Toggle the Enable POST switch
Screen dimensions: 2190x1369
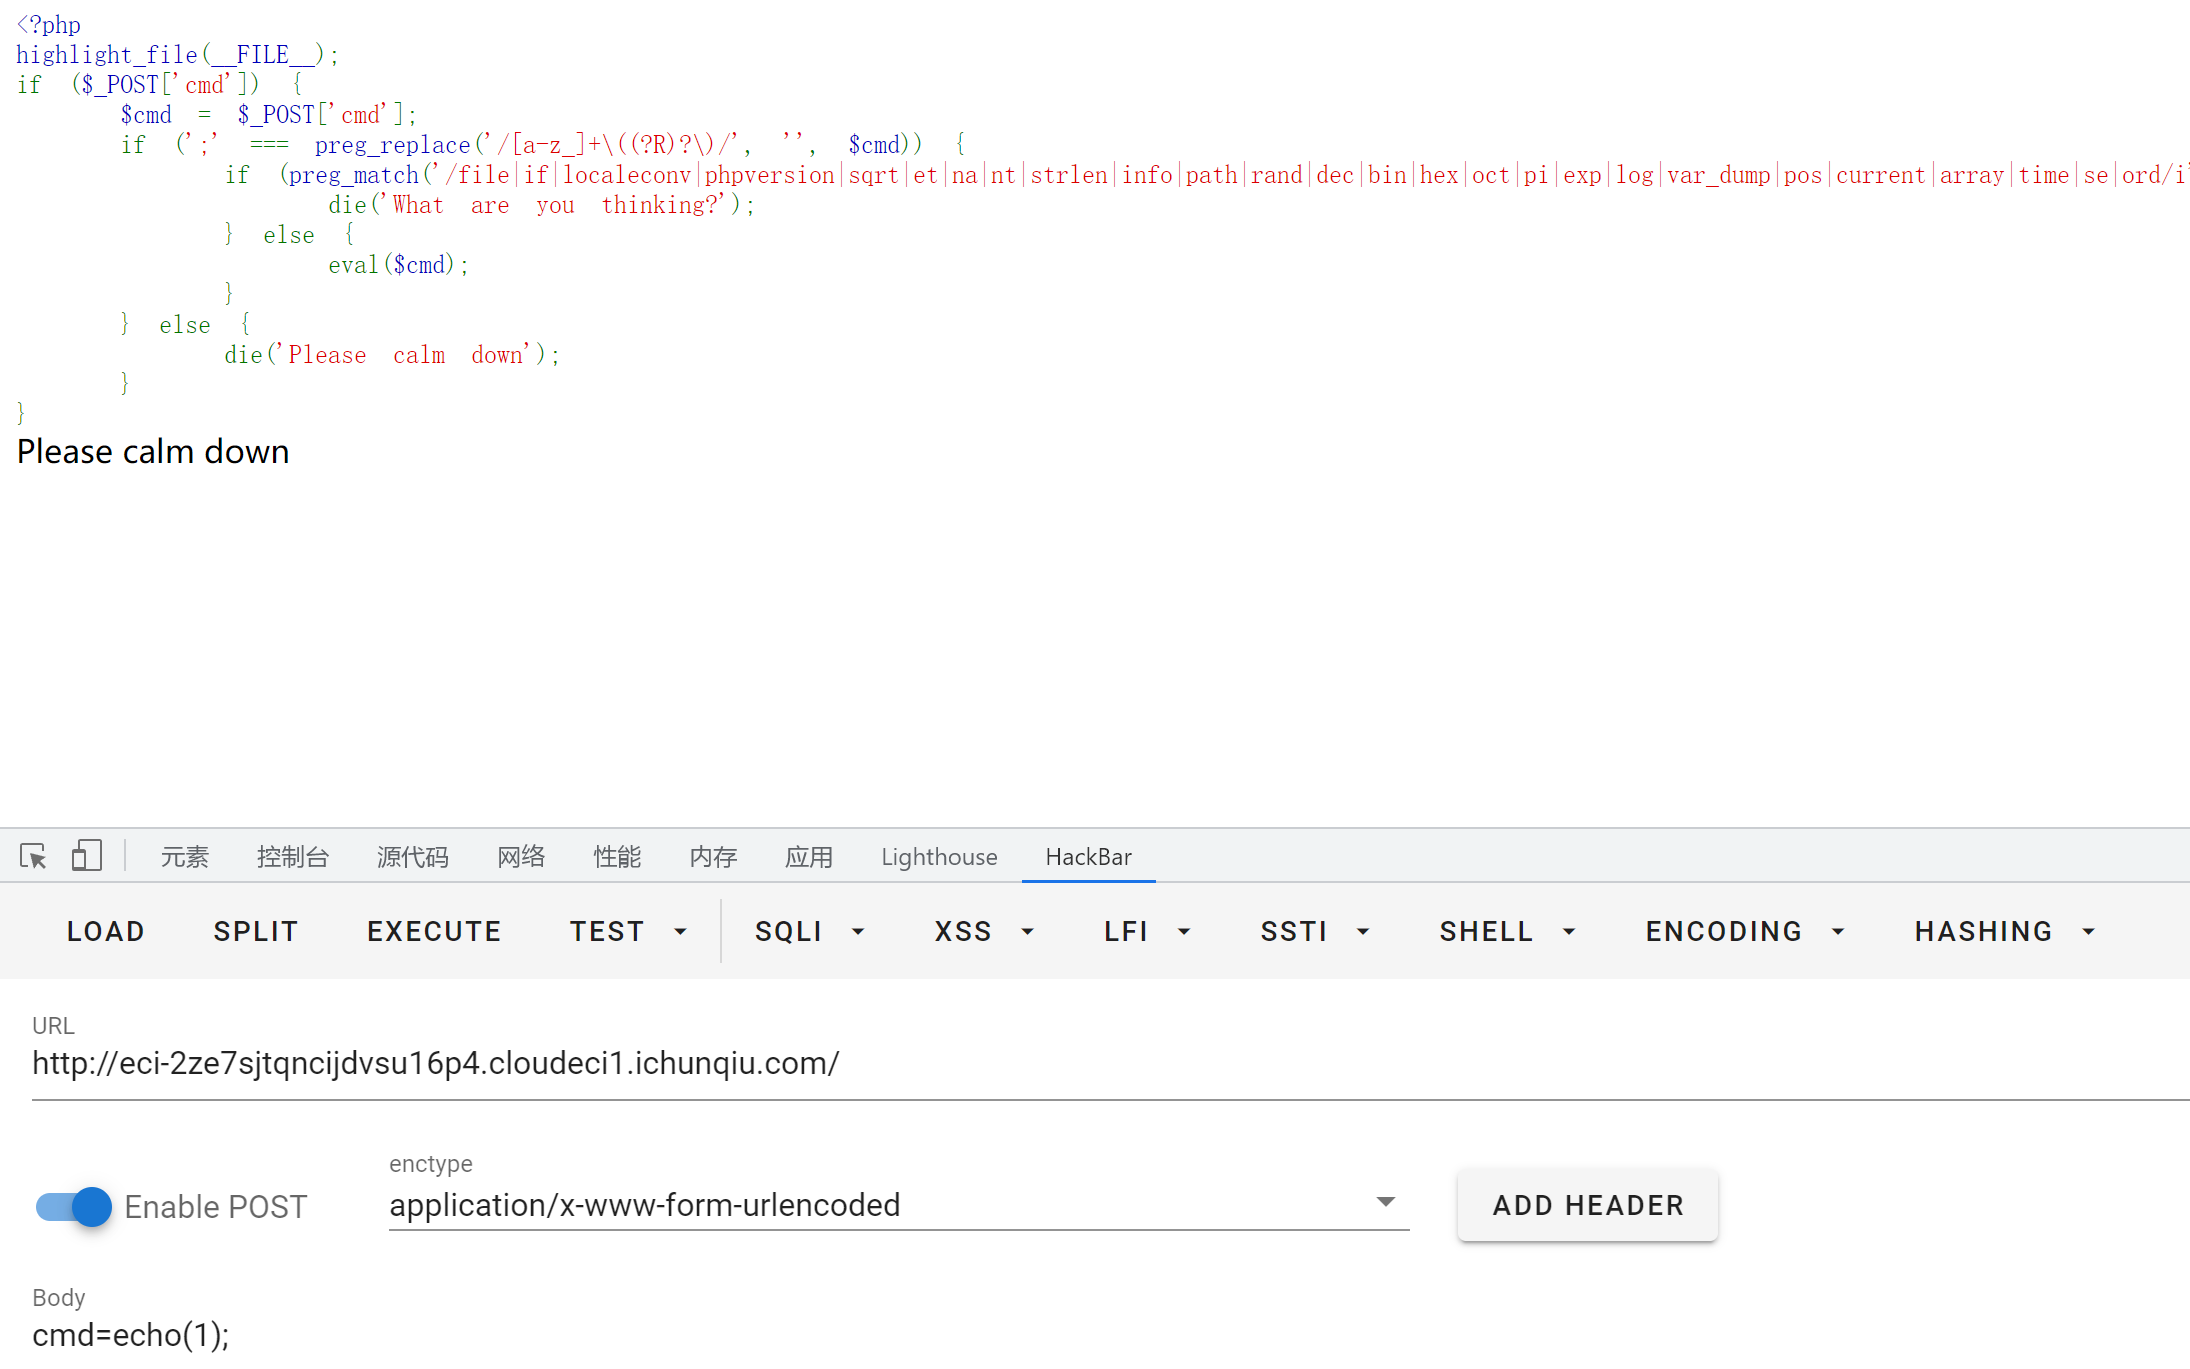[74, 1206]
